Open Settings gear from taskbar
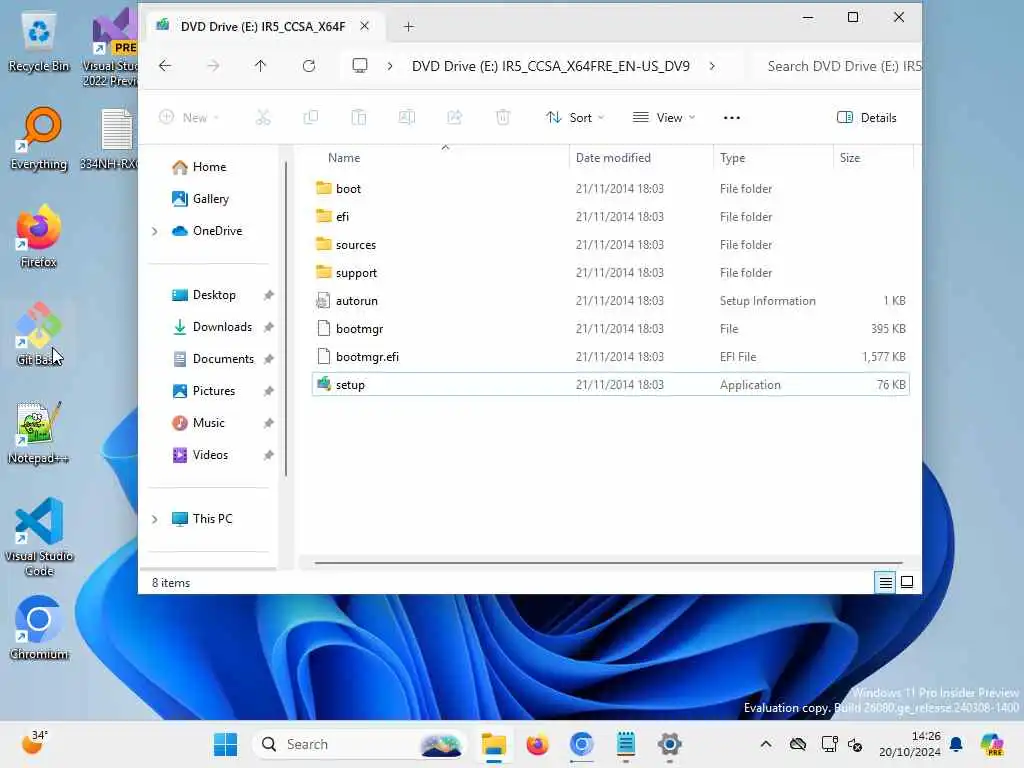The width and height of the screenshot is (1024, 768). (669, 744)
